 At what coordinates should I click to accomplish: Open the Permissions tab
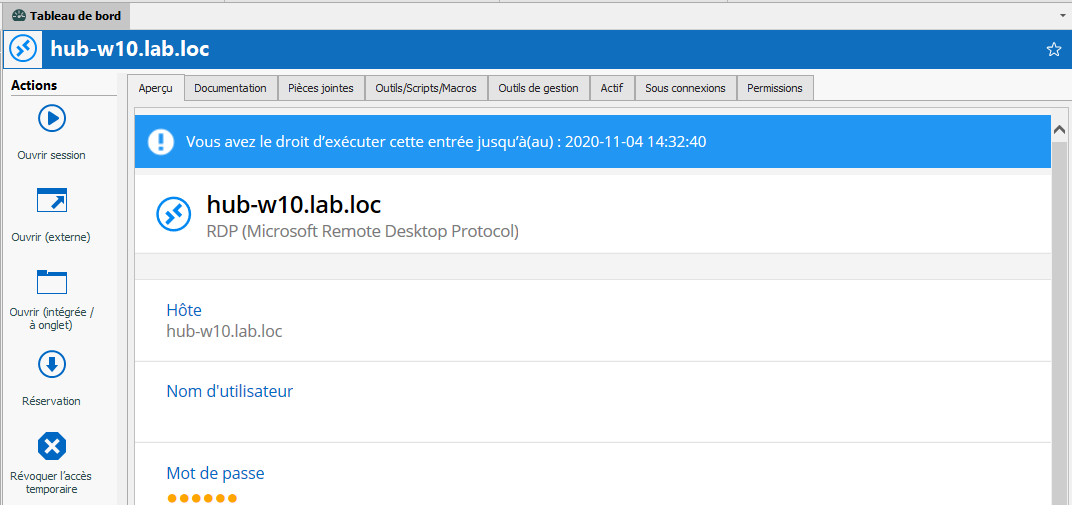pyautogui.click(x=774, y=88)
